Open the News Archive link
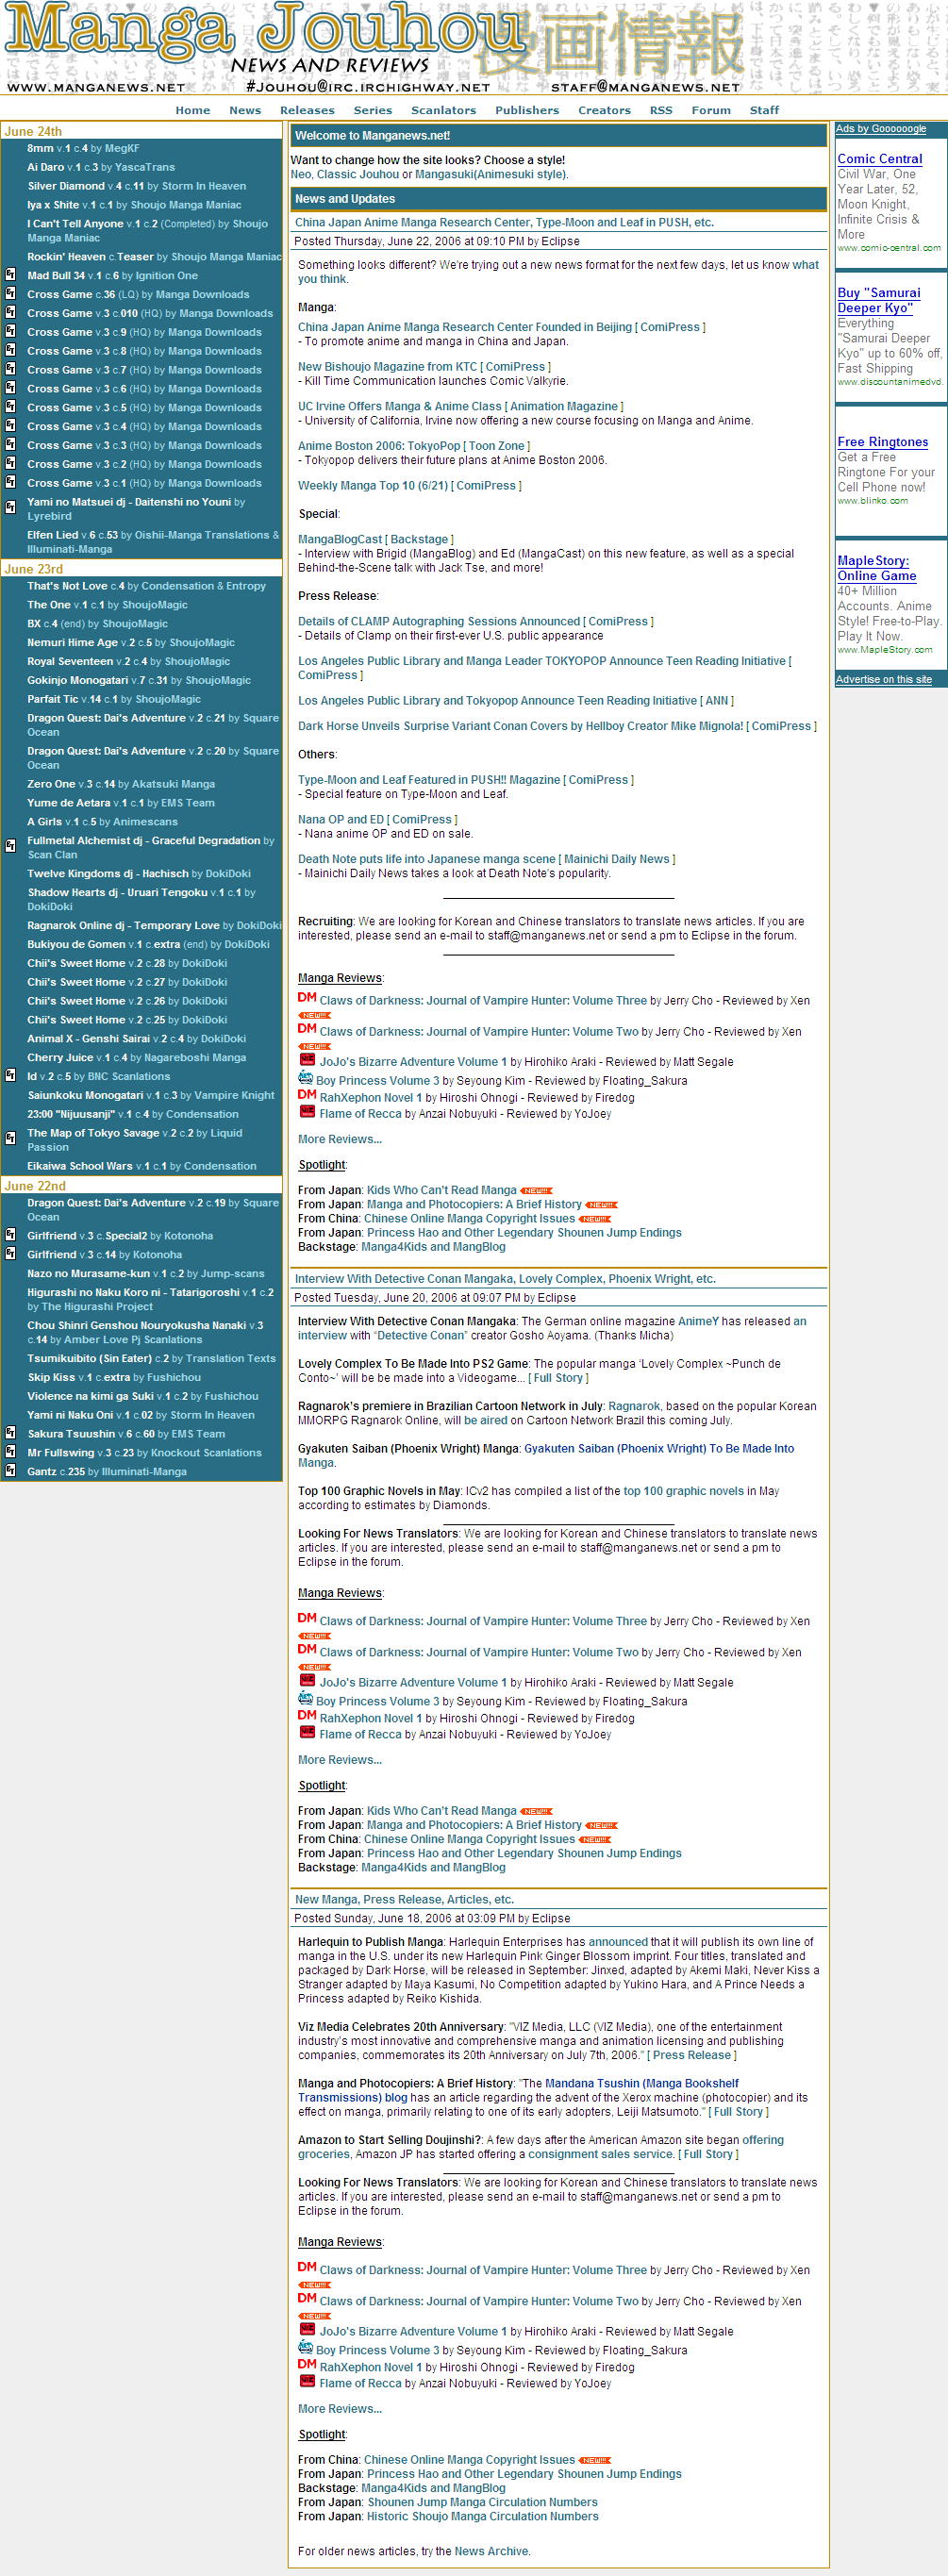The height and width of the screenshot is (2576, 948). [492, 2551]
